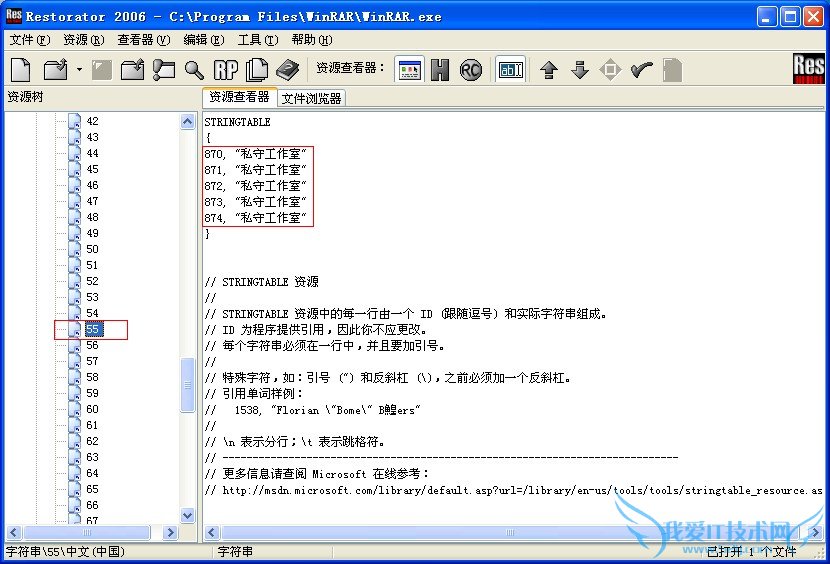Click string line 872 in the editor
Screen dimensions: 830x564
256,186
